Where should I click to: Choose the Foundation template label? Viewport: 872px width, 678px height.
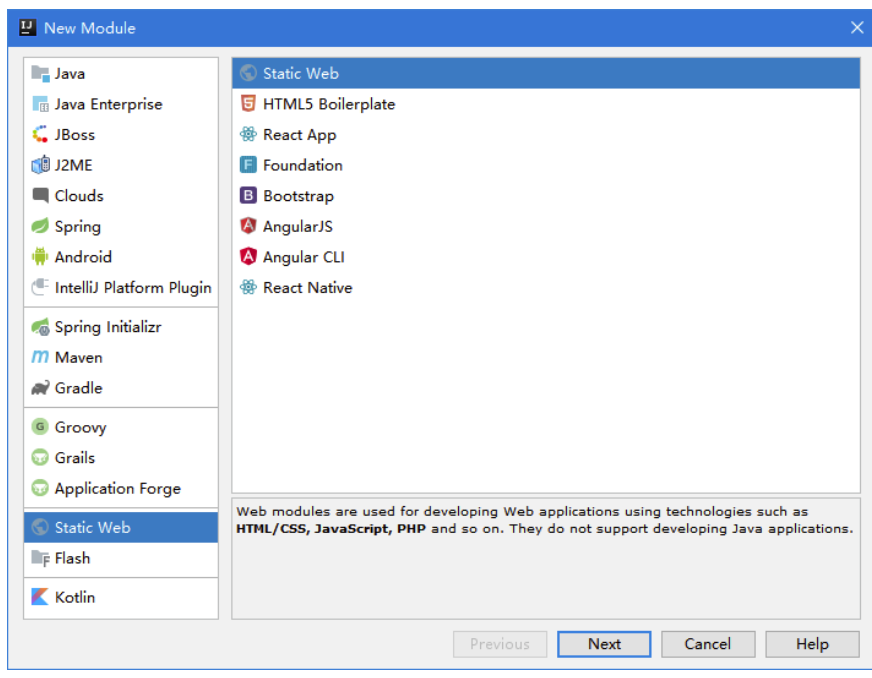click(x=303, y=166)
